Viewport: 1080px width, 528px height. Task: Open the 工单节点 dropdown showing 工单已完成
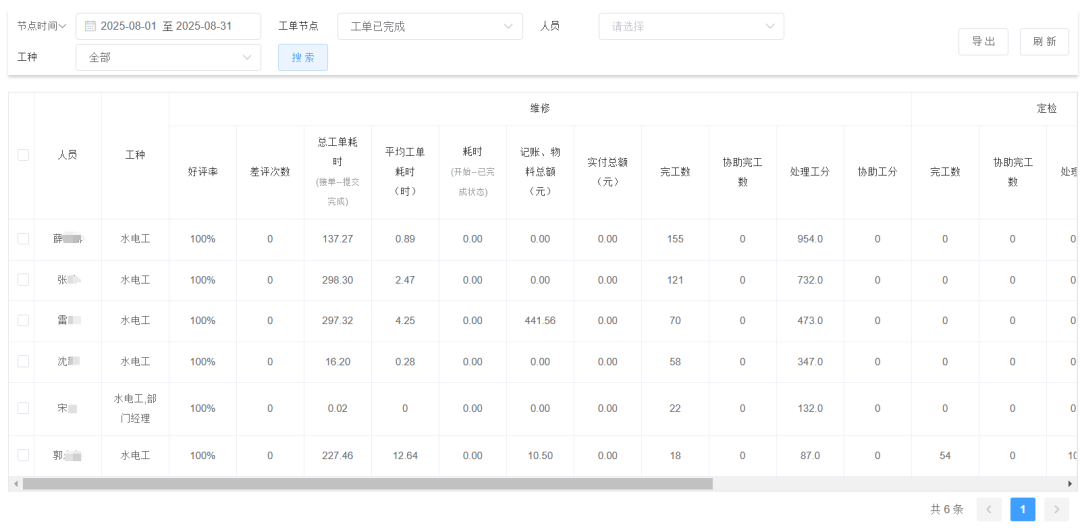tap(430, 26)
